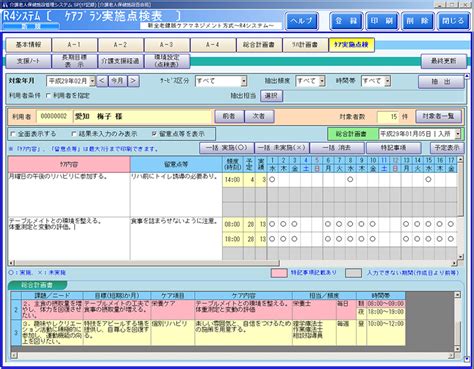474x369 pixels.
Task: Select the テーブルメイトとの環境を整える care content cell
Action: [69, 239]
